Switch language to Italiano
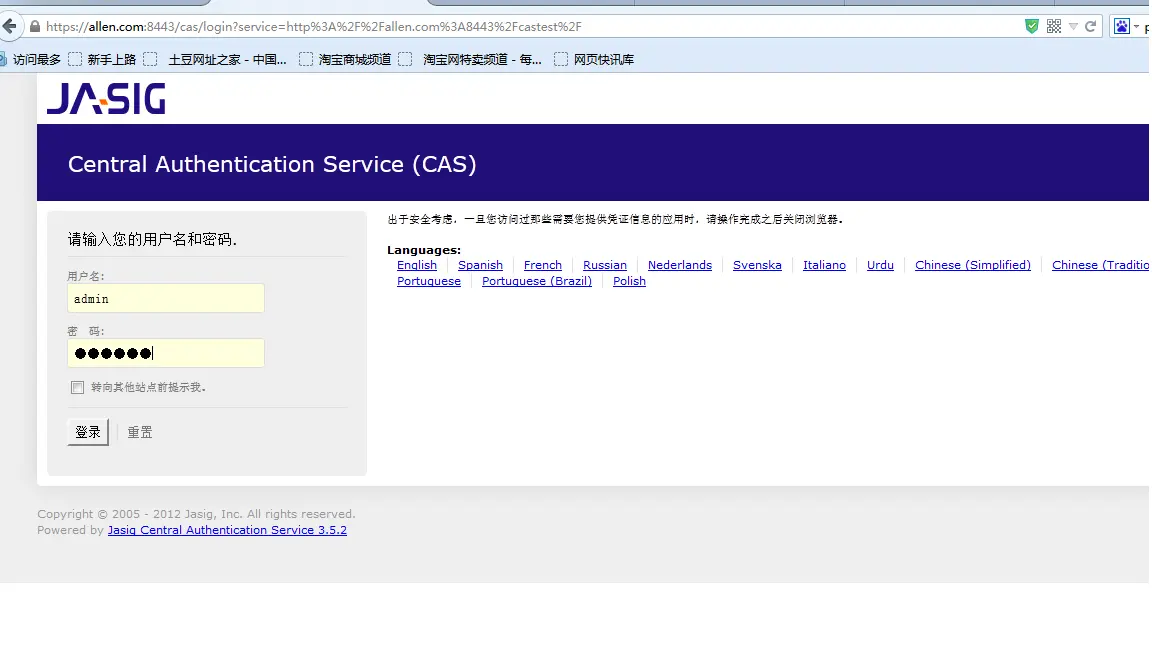This screenshot has height=648, width=1152. (824, 265)
